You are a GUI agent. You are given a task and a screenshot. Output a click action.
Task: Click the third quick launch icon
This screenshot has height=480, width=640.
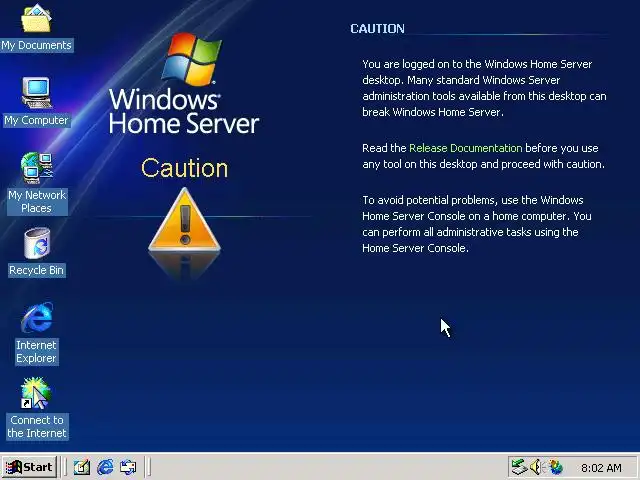[128, 467]
